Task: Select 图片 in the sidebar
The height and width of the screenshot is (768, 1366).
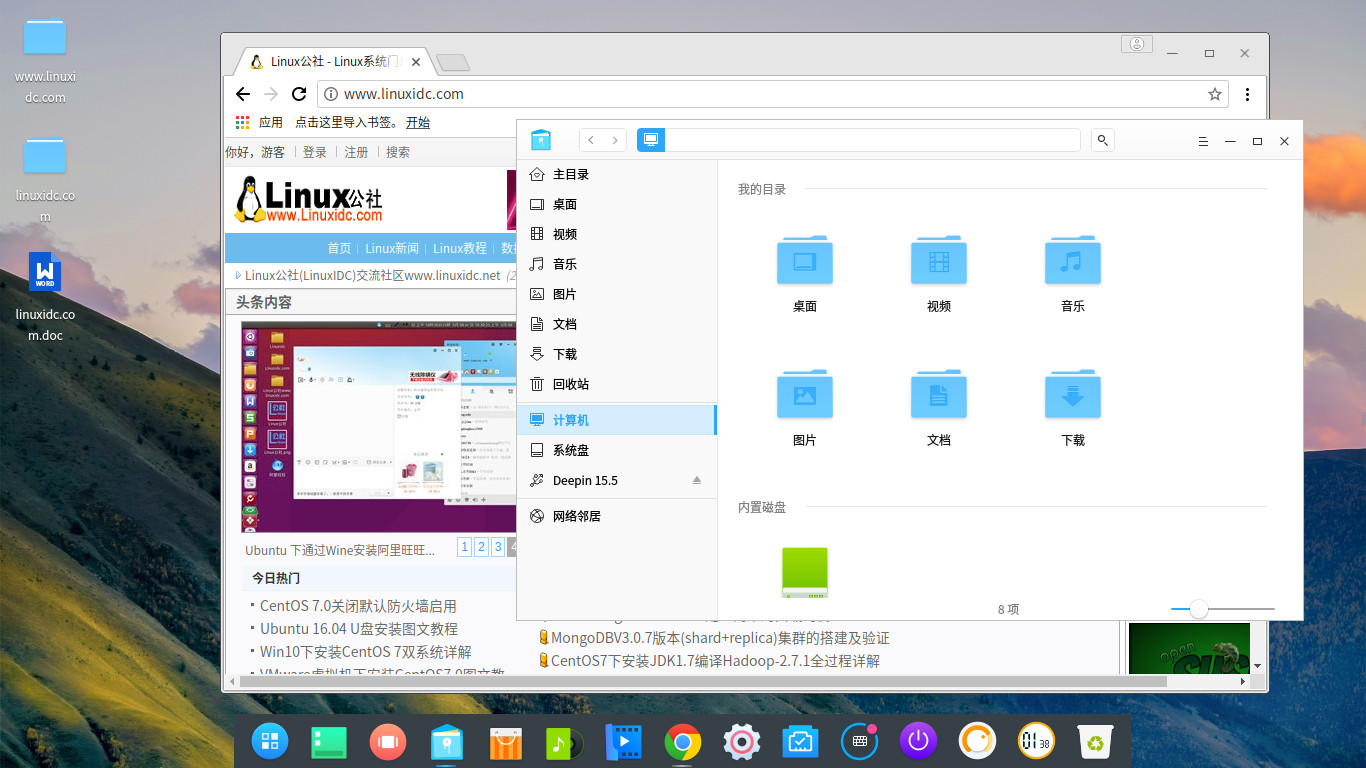Action: pos(617,294)
